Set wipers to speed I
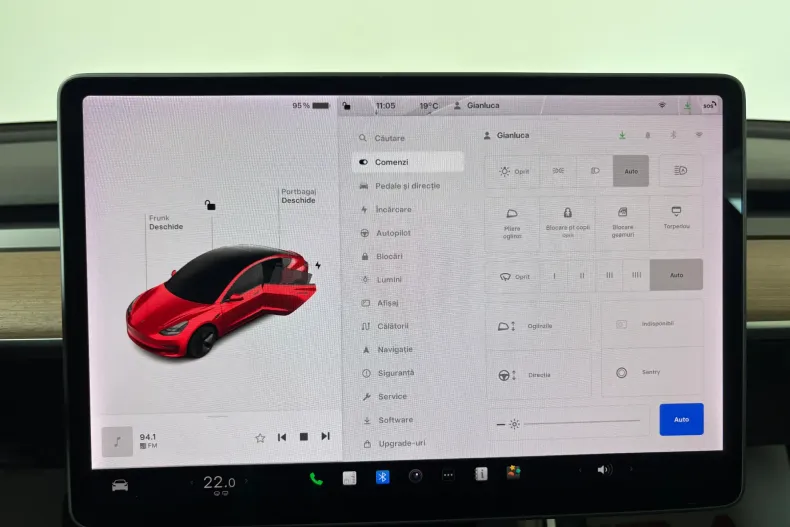 554,276
